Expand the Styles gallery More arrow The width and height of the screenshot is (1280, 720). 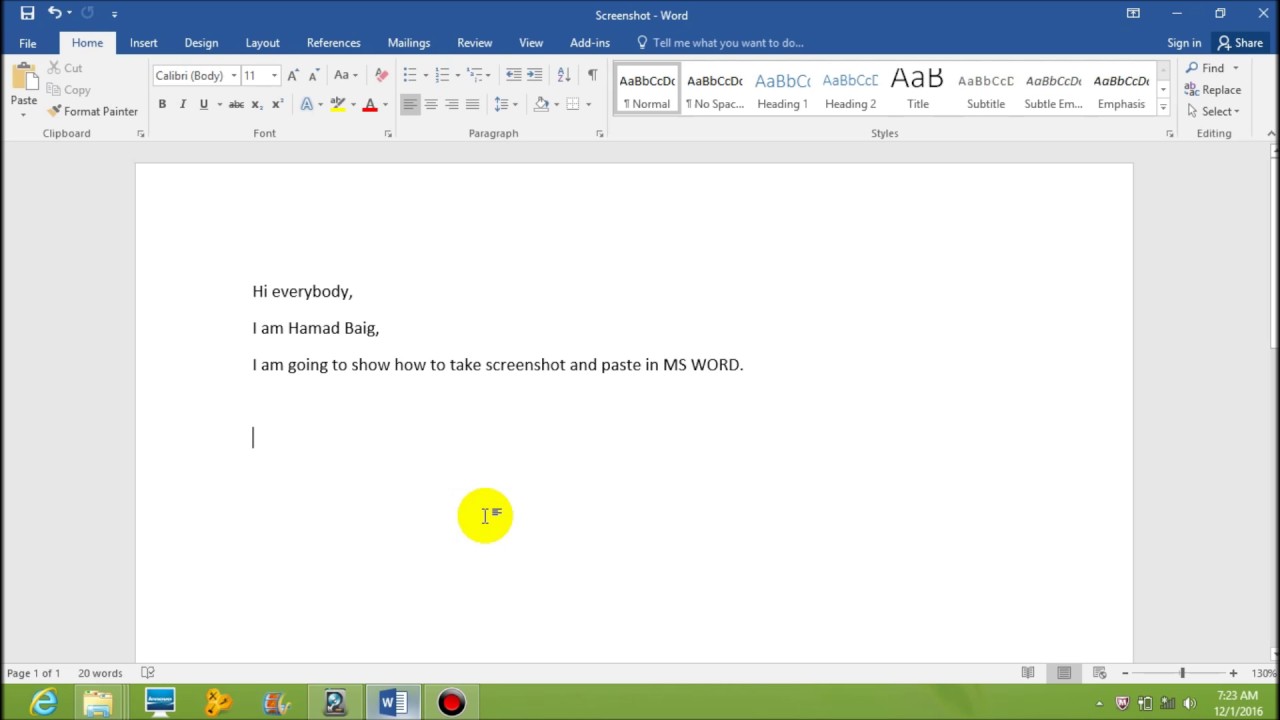pyautogui.click(x=1163, y=108)
